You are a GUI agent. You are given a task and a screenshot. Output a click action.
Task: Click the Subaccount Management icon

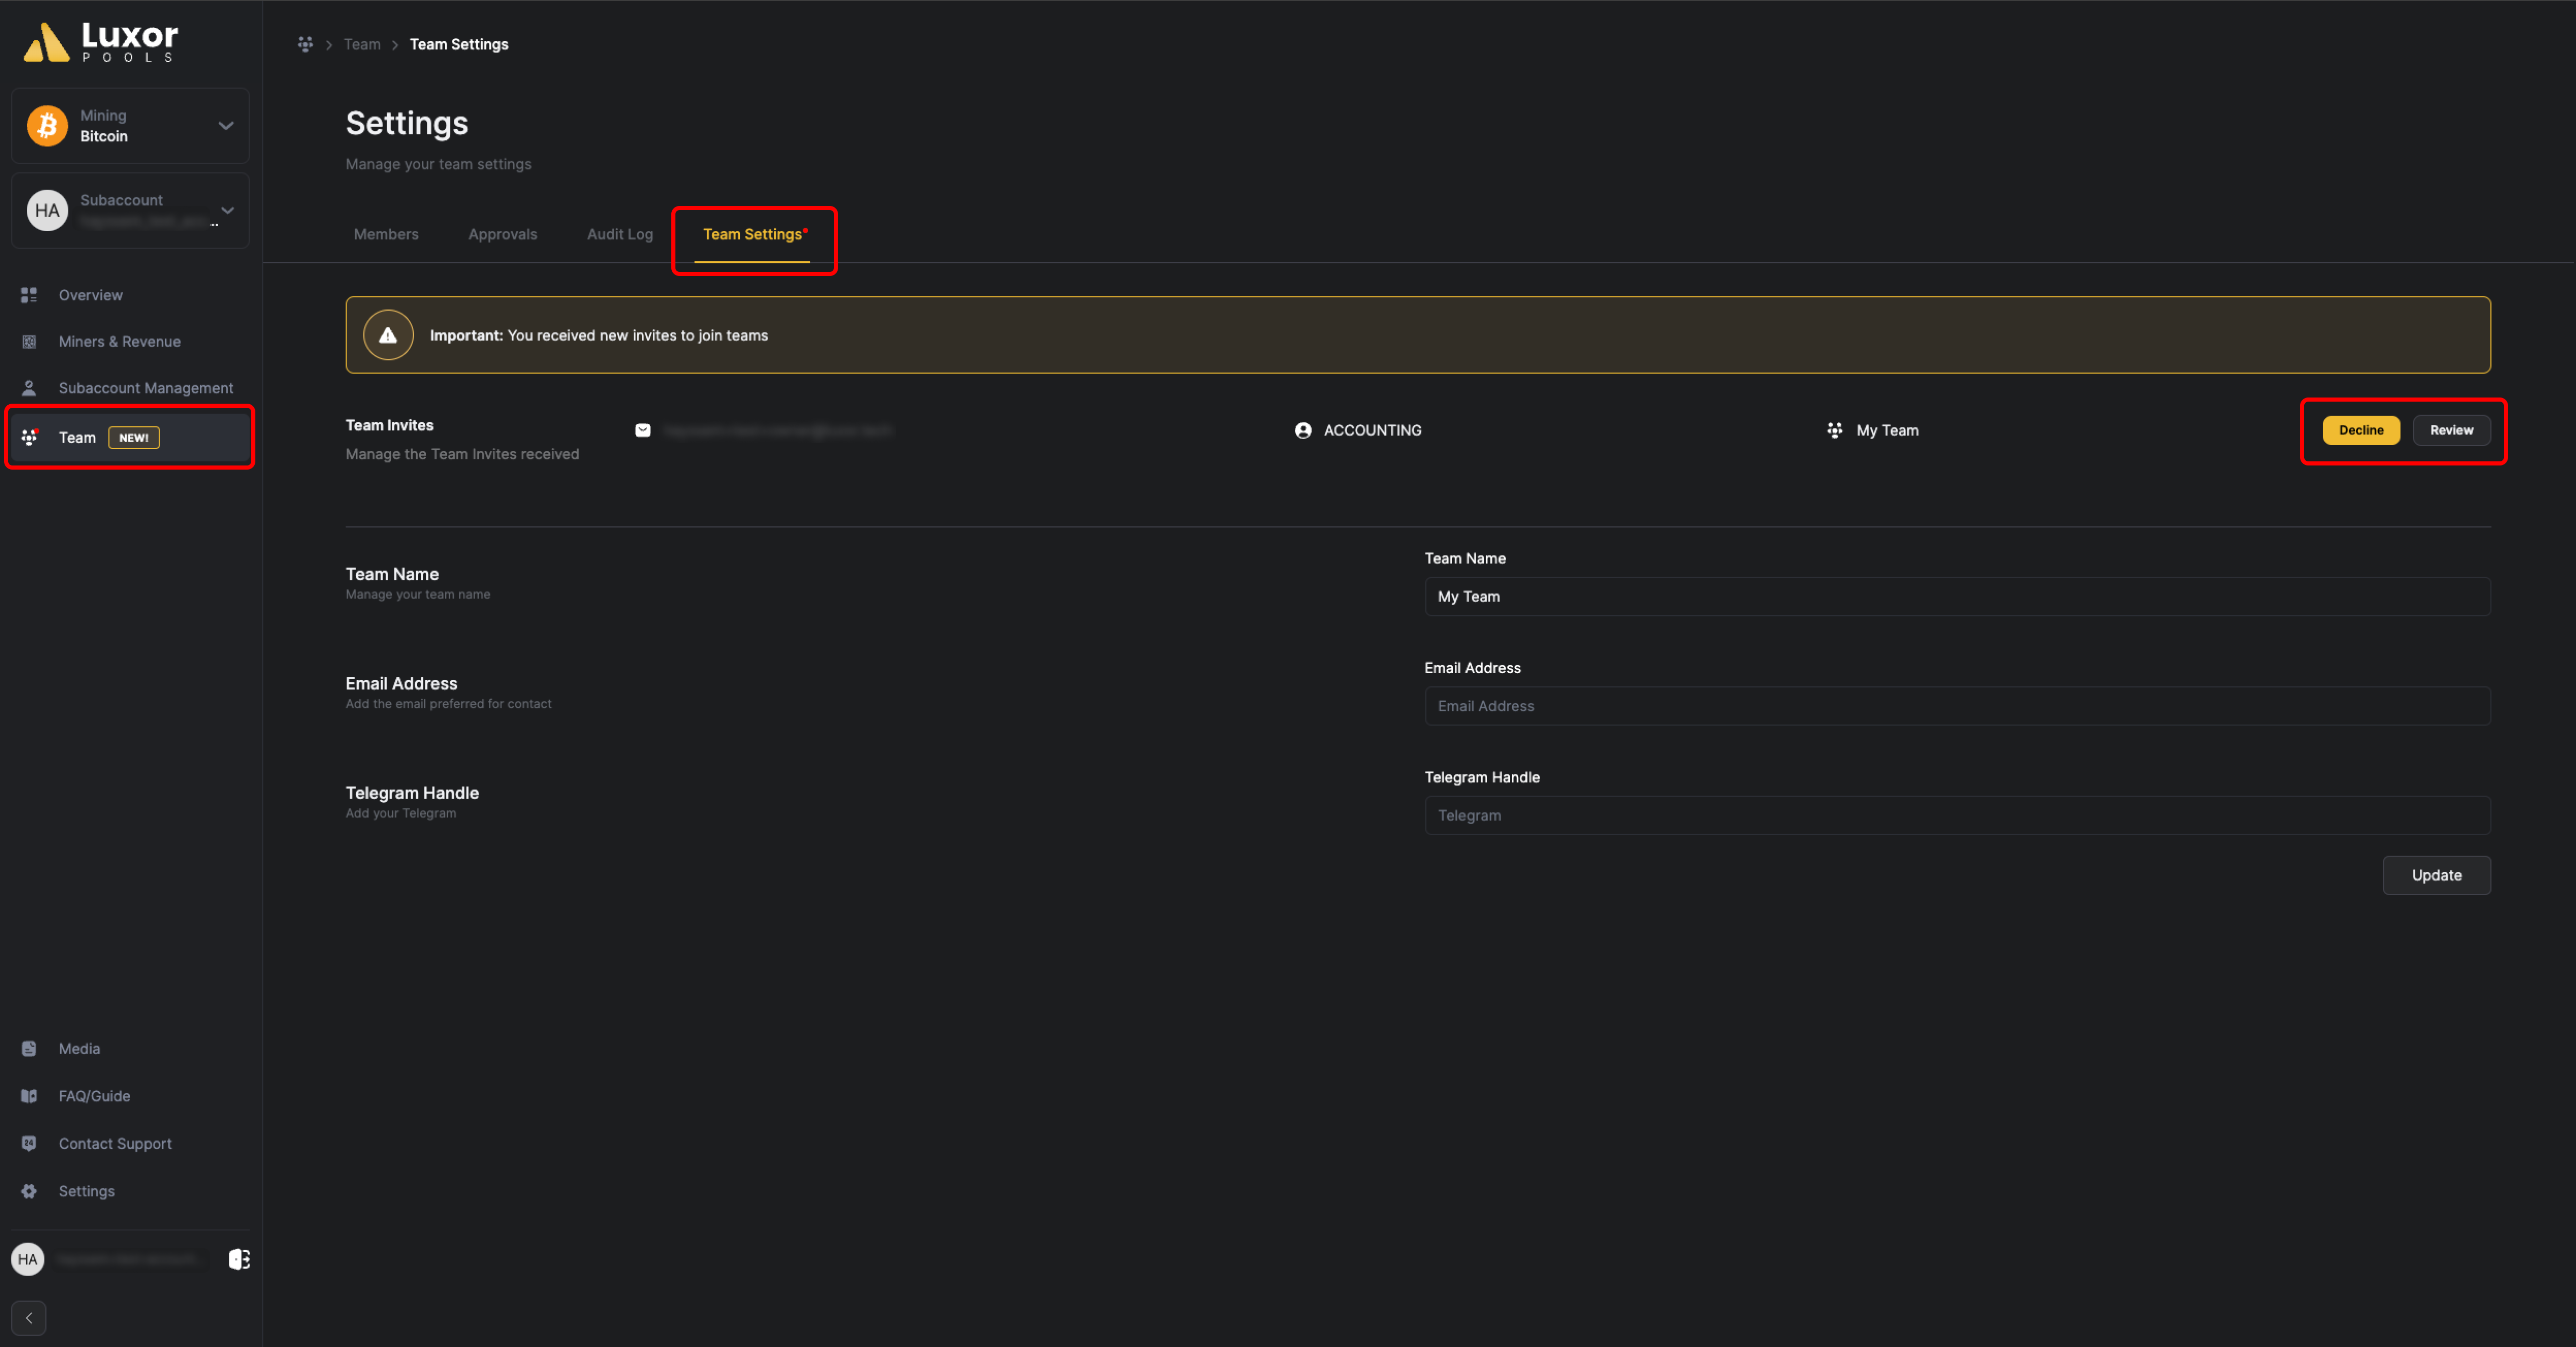click(31, 387)
